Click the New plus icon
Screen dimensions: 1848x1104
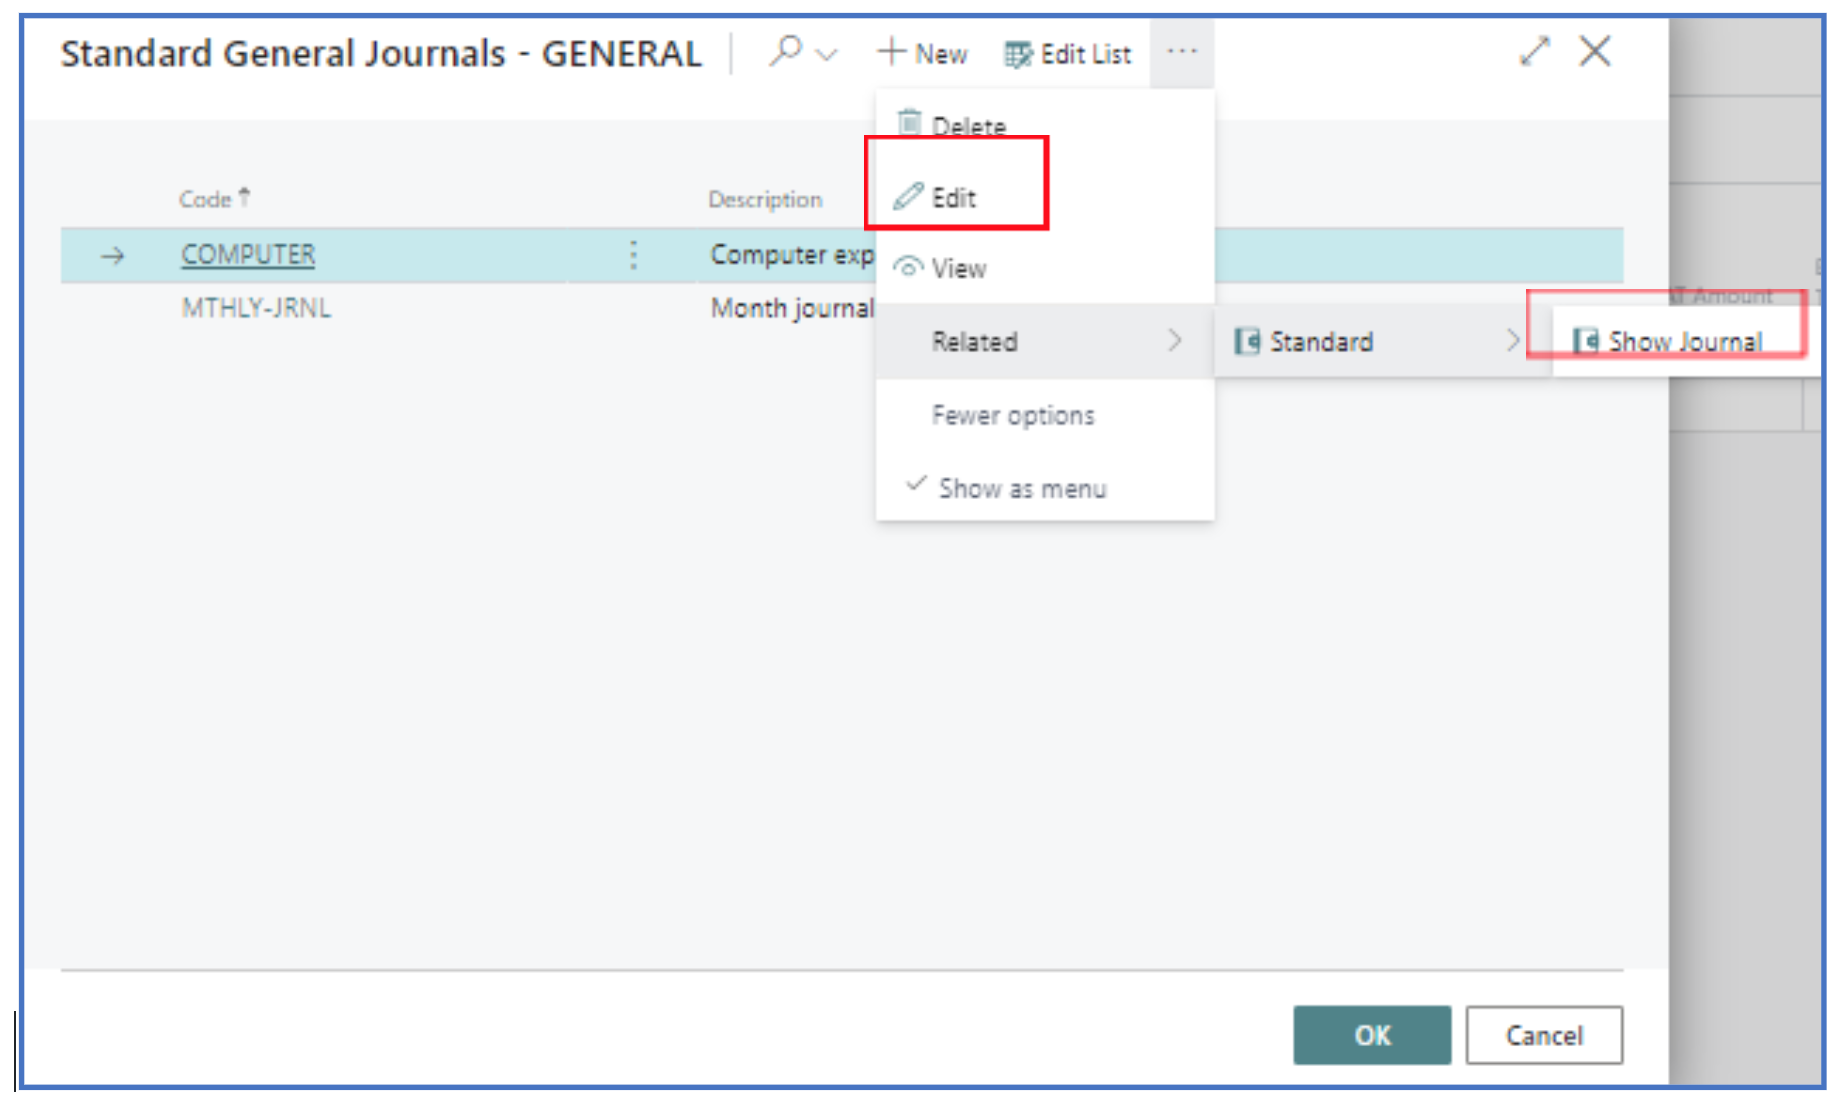tap(891, 52)
